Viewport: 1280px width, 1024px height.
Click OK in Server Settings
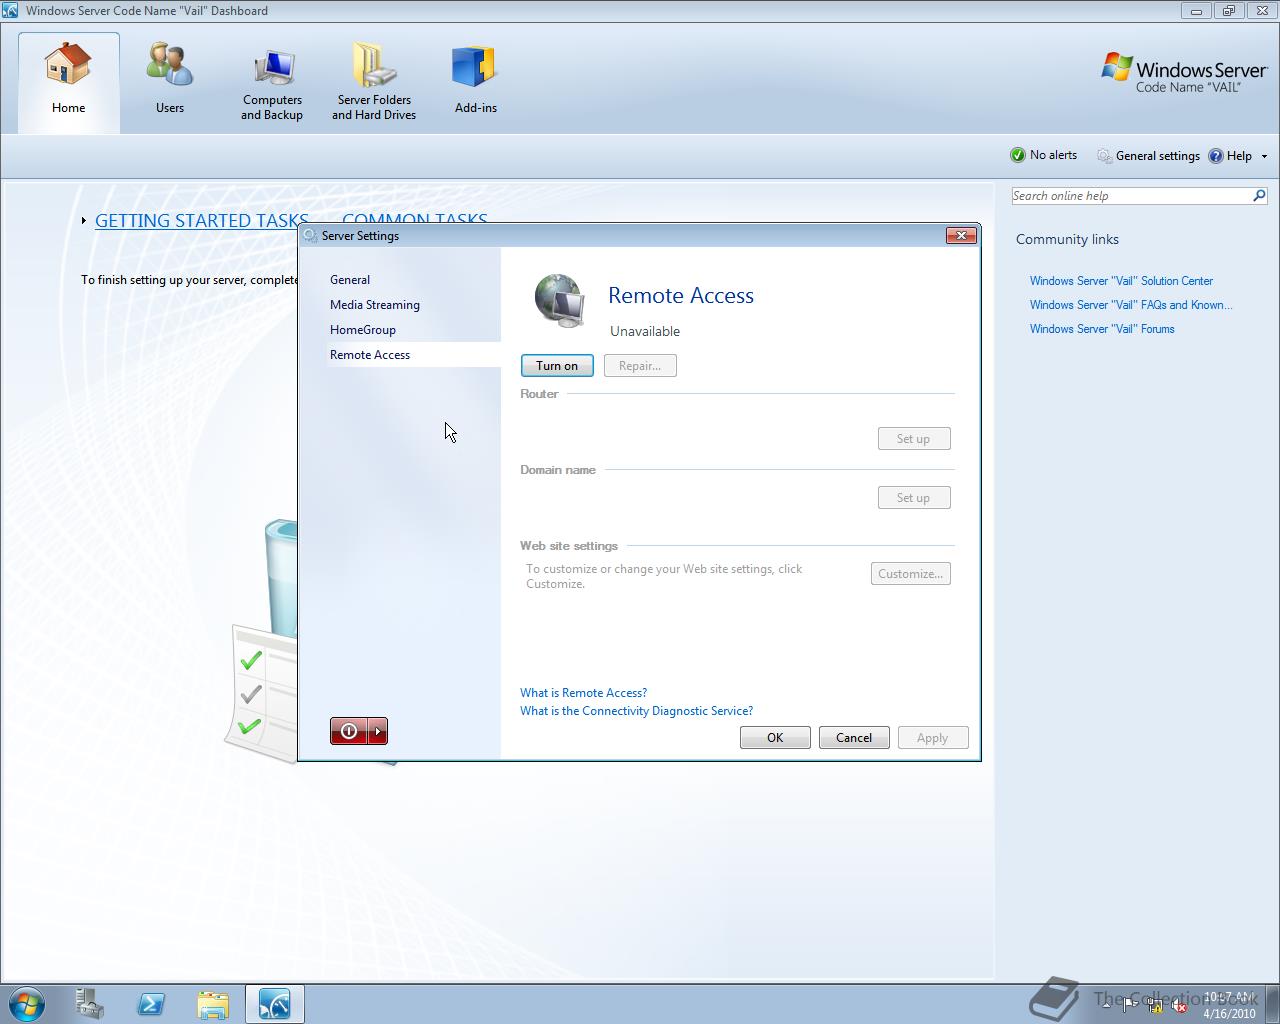point(775,738)
